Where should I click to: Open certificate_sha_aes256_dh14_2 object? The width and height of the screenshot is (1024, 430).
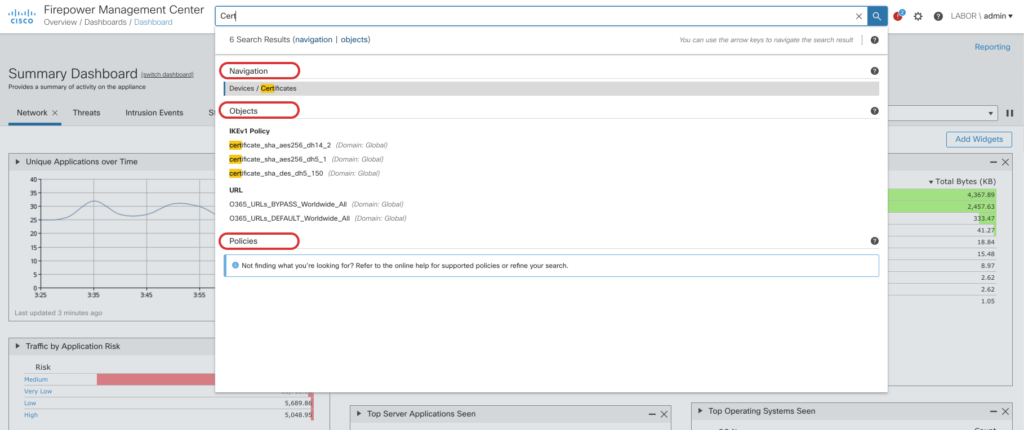tap(280, 144)
